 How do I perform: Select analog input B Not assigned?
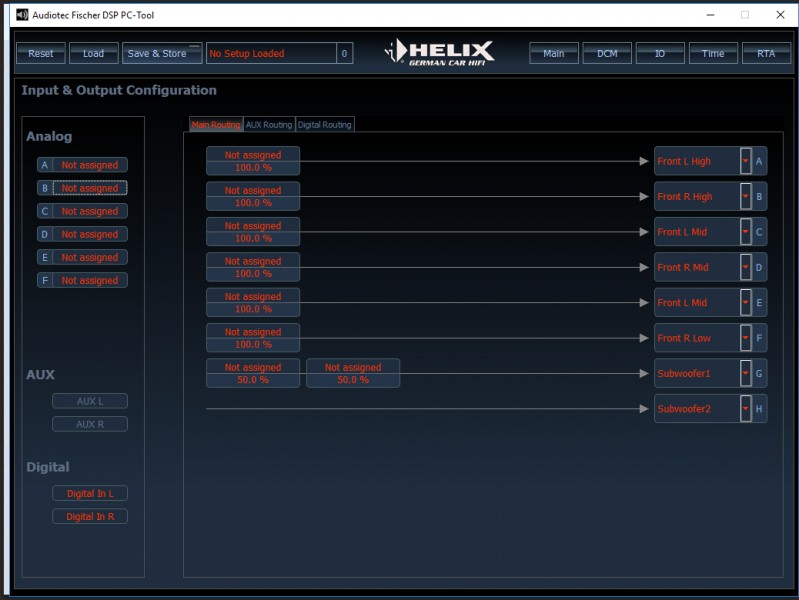click(90, 188)
